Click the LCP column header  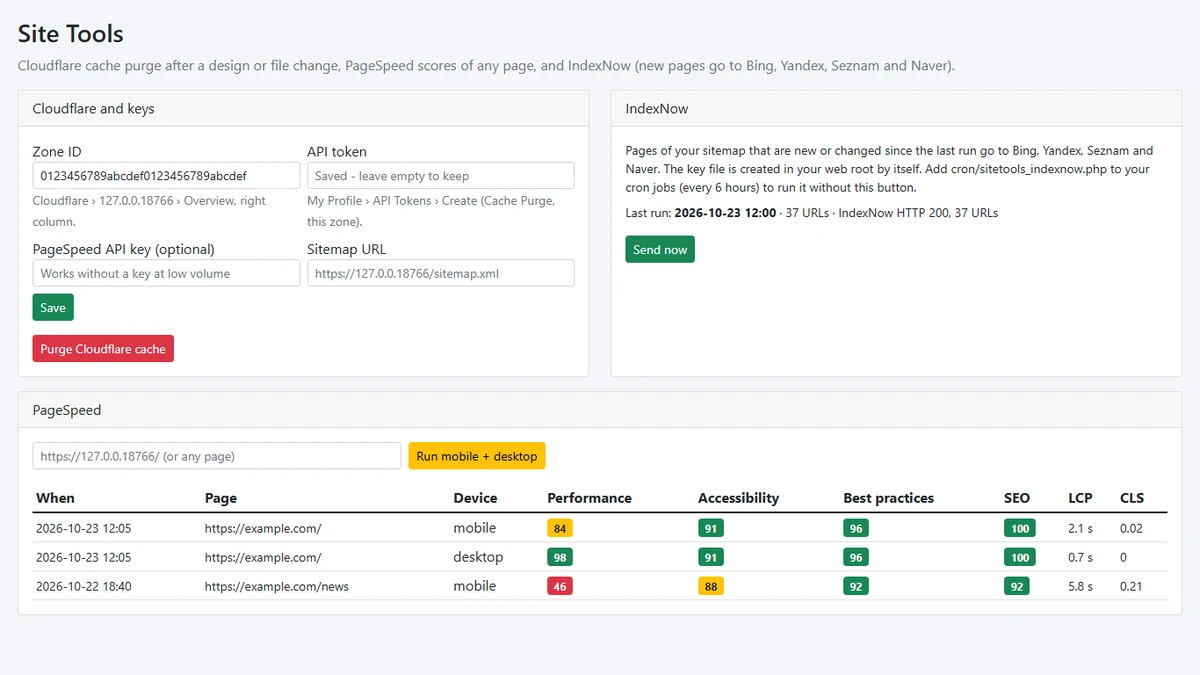1080,498
